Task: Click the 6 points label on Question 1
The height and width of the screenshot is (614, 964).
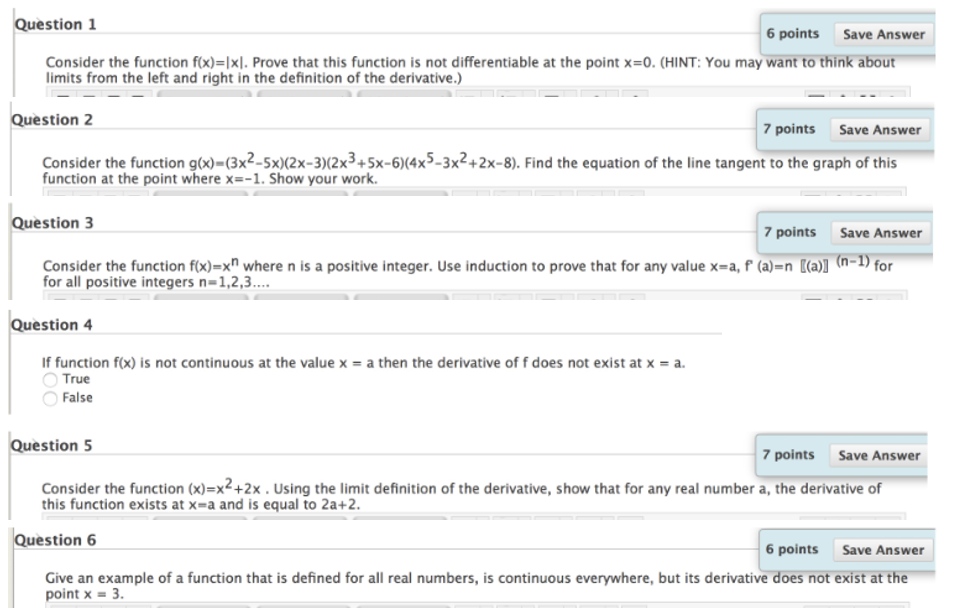Action: [792, 34]
